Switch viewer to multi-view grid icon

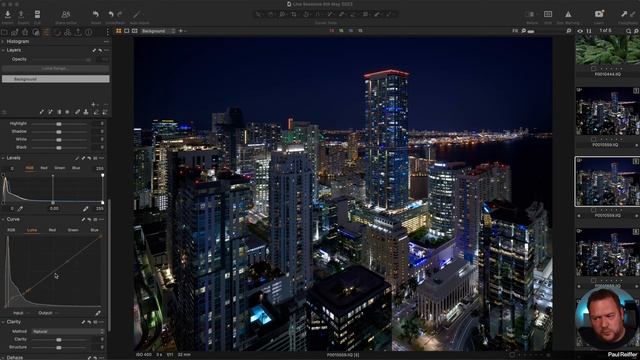(119, 31)
